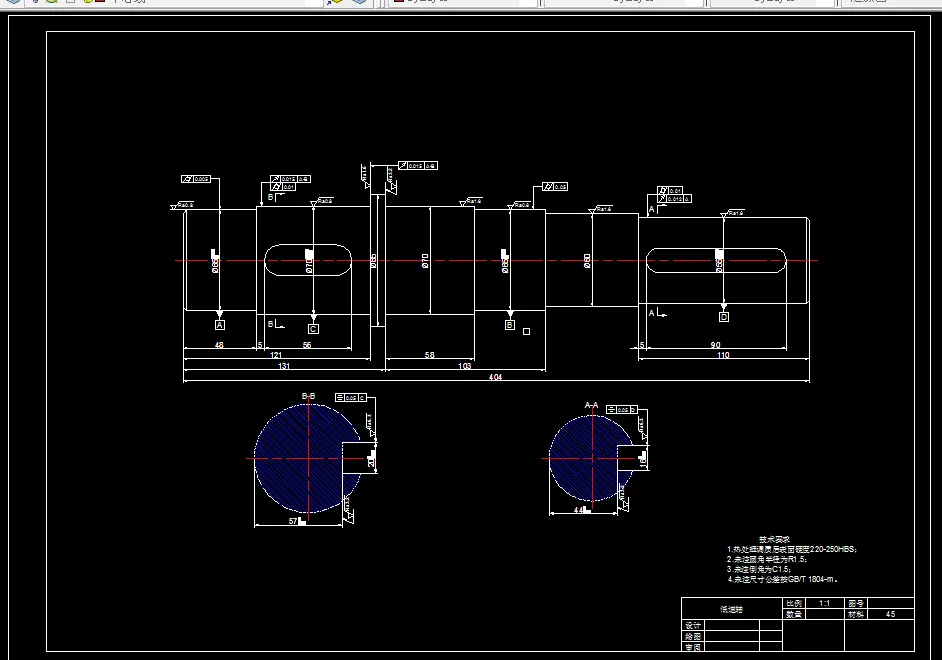Screen dimensions: 942x660
Task: Click the 技术要求 heading text
Action: 774,539
